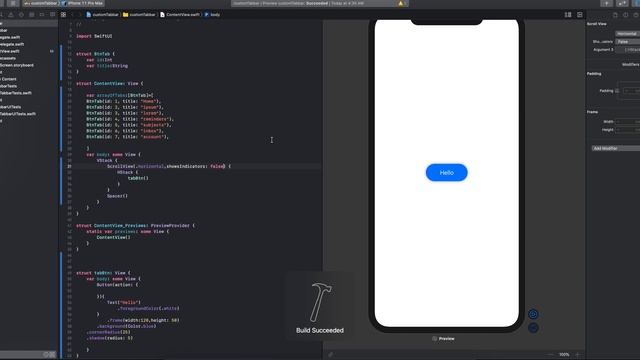Open the body symbol breadcrumb
Viewport: 640px width, 360px height.
[x=212, y=14]
